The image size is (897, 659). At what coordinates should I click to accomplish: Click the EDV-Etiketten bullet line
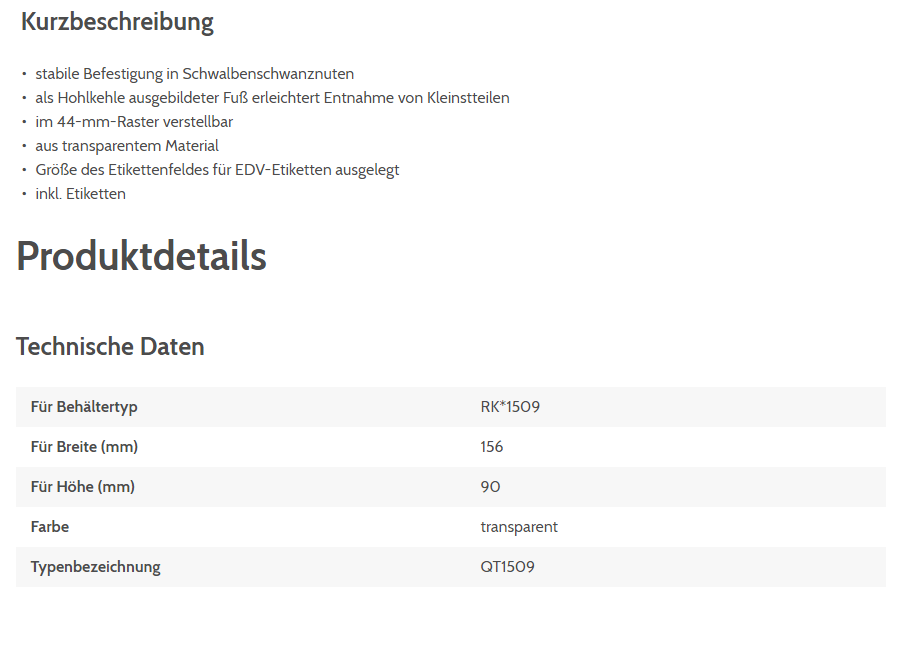[x=217, y=170]
